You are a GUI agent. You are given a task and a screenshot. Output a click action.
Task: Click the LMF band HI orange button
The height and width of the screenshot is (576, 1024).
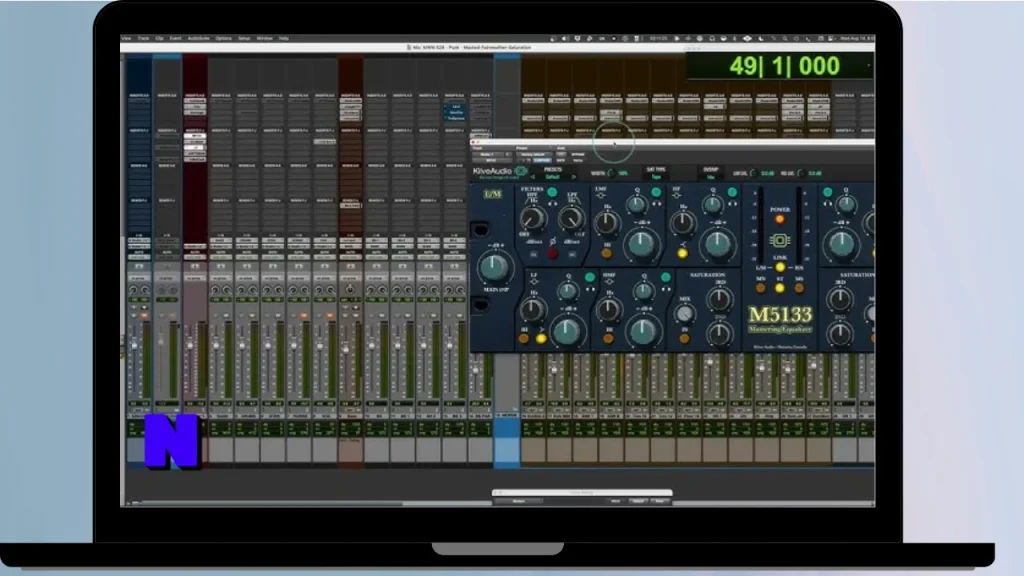coord(606,253)
